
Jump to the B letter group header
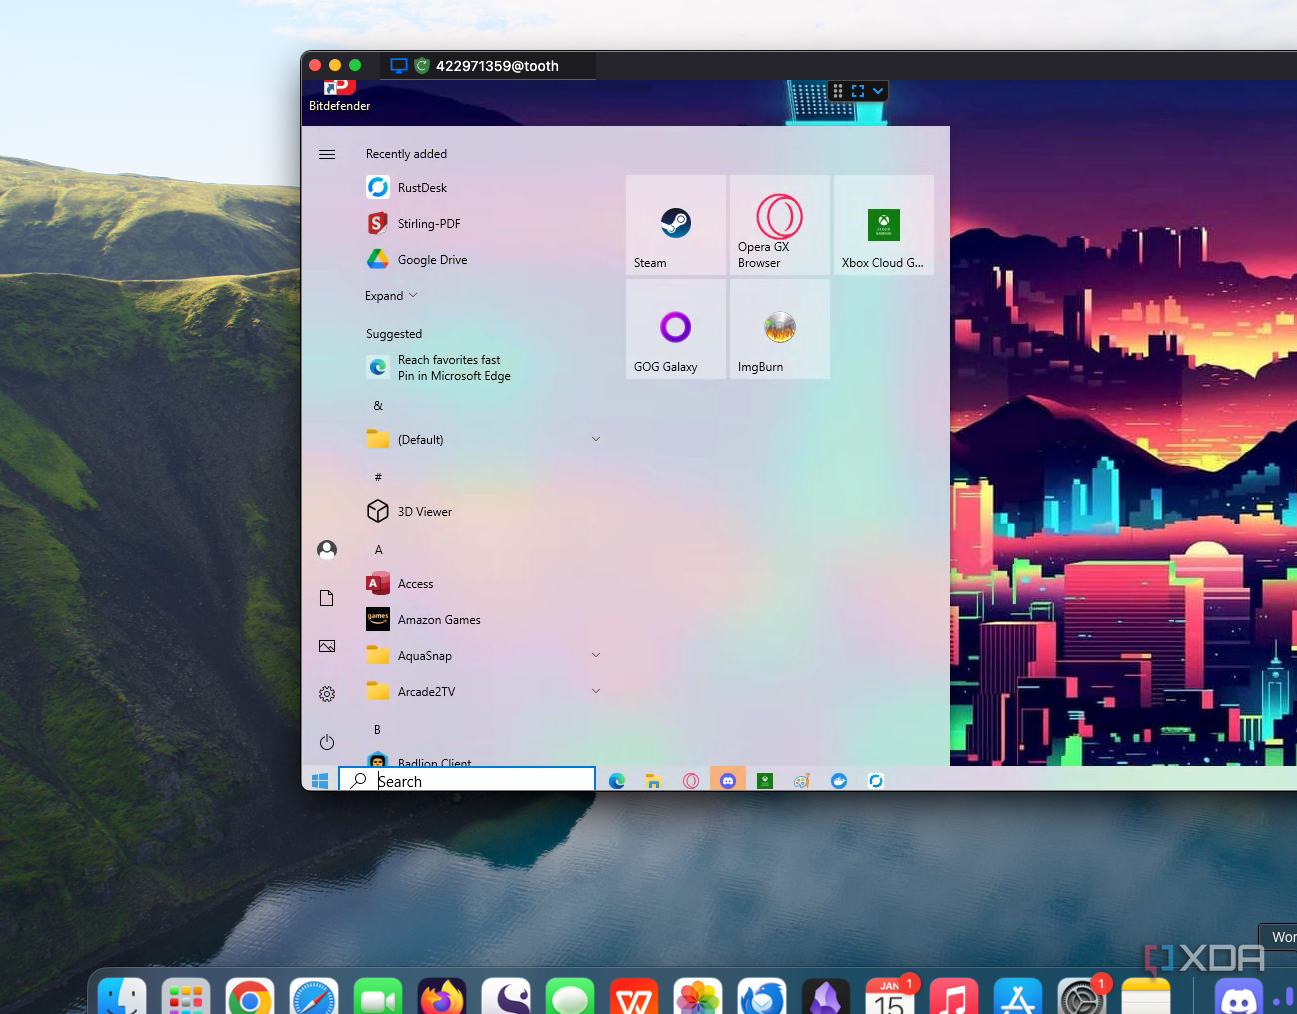point(377,730)
